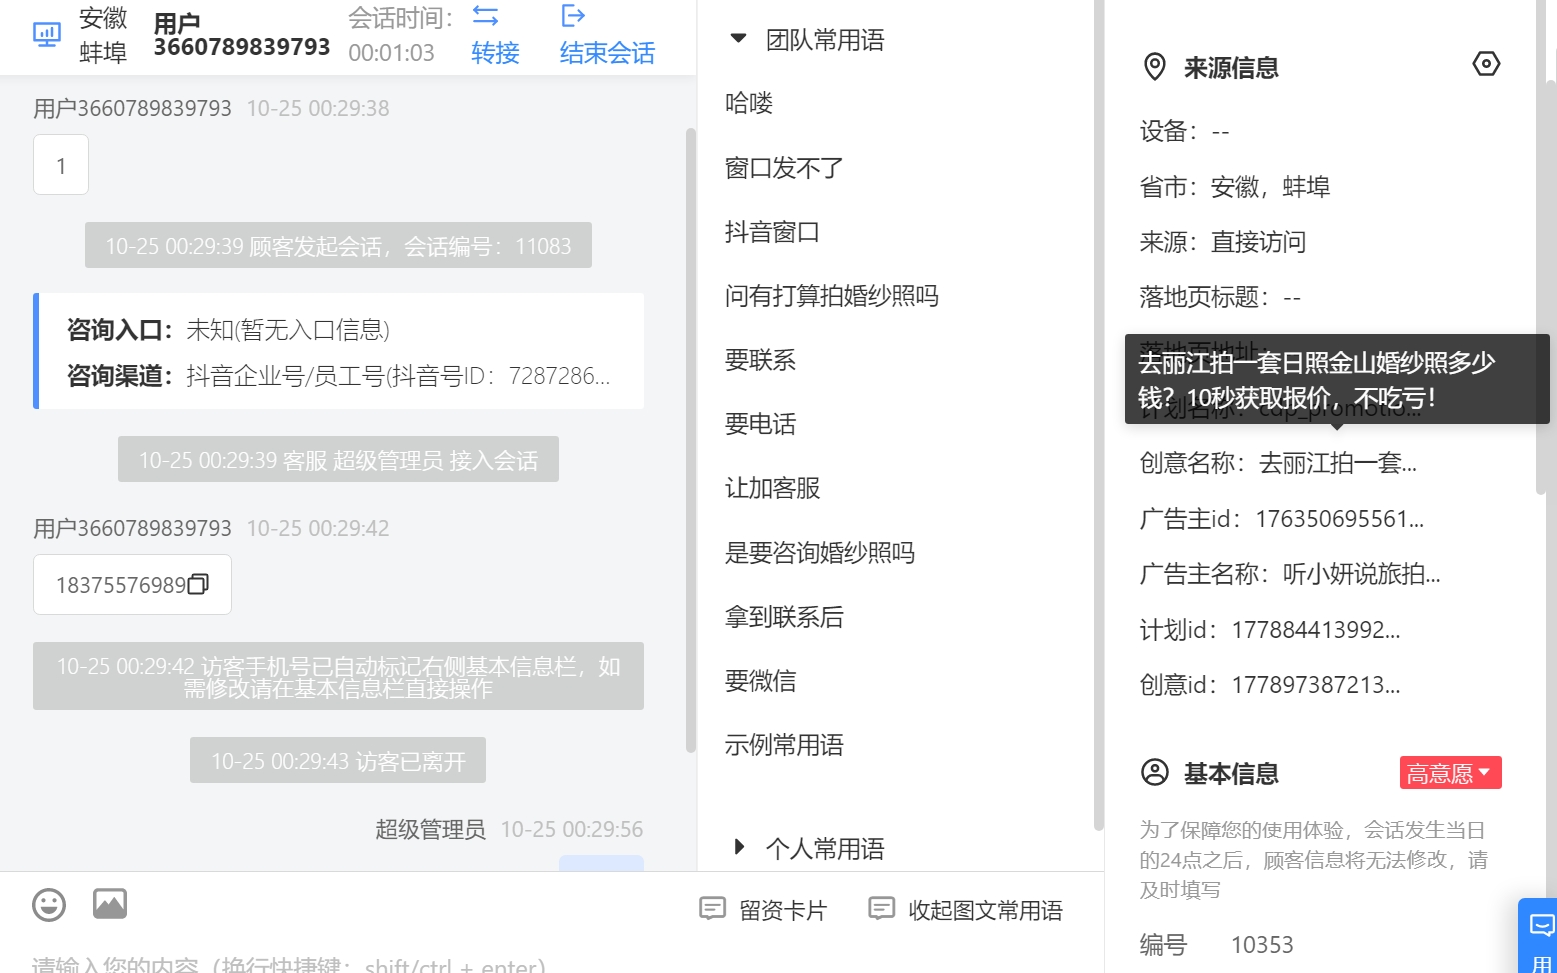Click the user avatar icon beside 基本信息
The width and height of the screenshot is (1557, 973).
click(1155, 773)
